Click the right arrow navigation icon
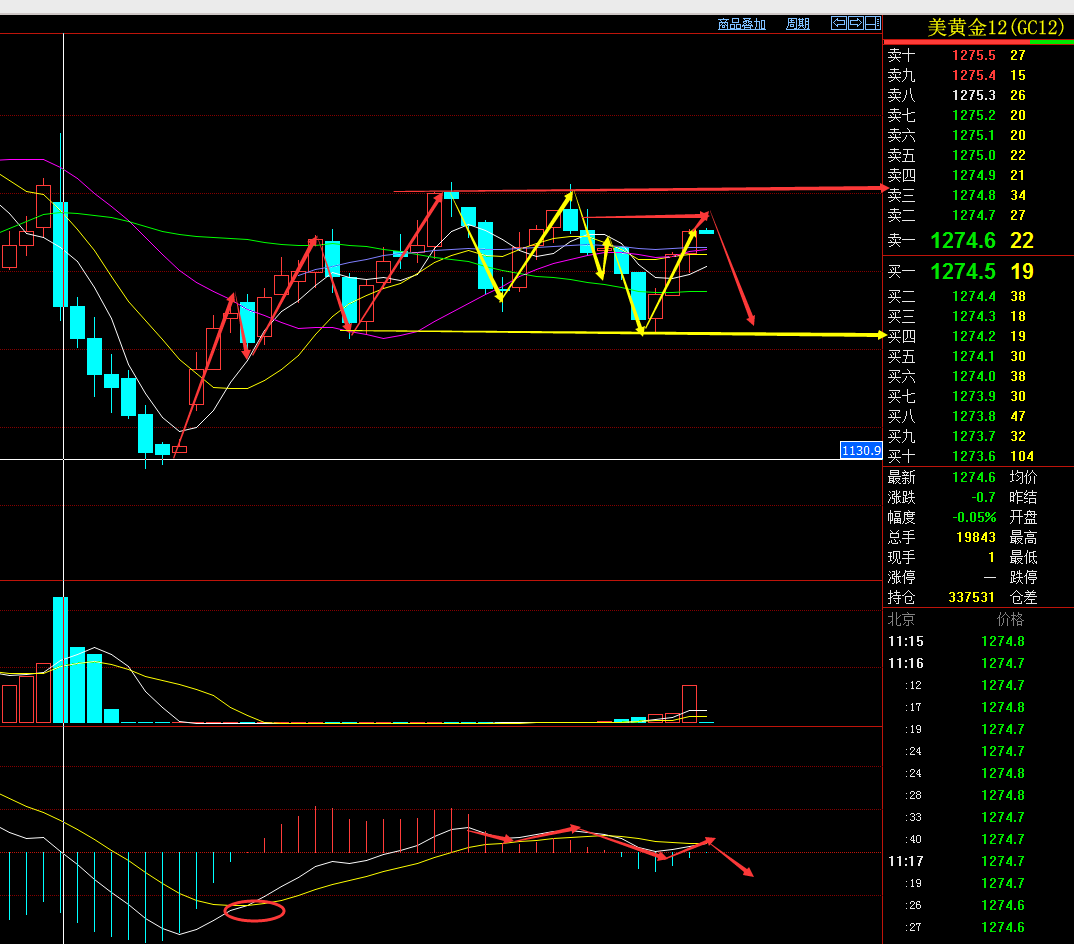 coord(856,23)
